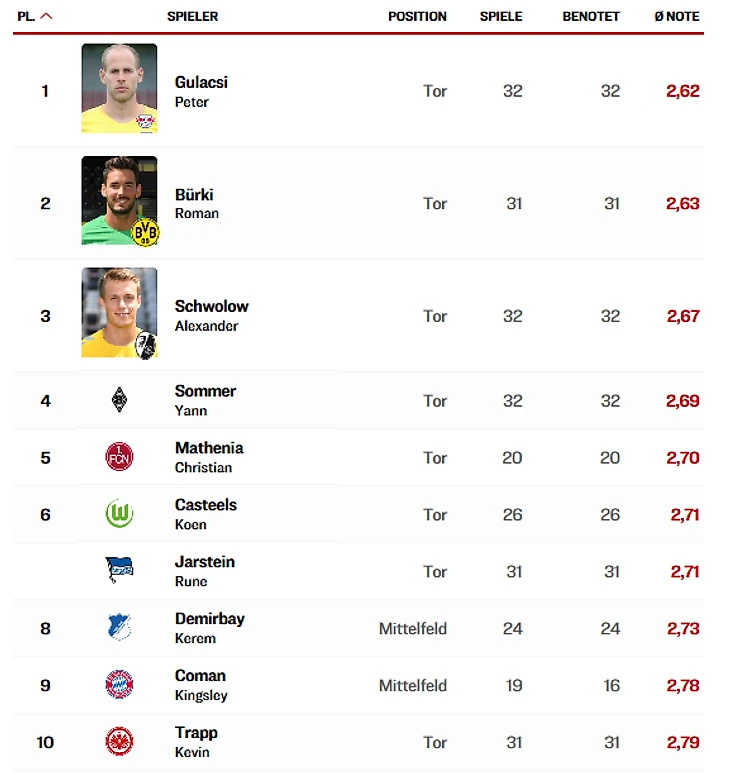Image resolution: width=730 pixels, height=773 pixels.
Task: Open Peter Gulacsi's player photo
Action: pos(119,88)
